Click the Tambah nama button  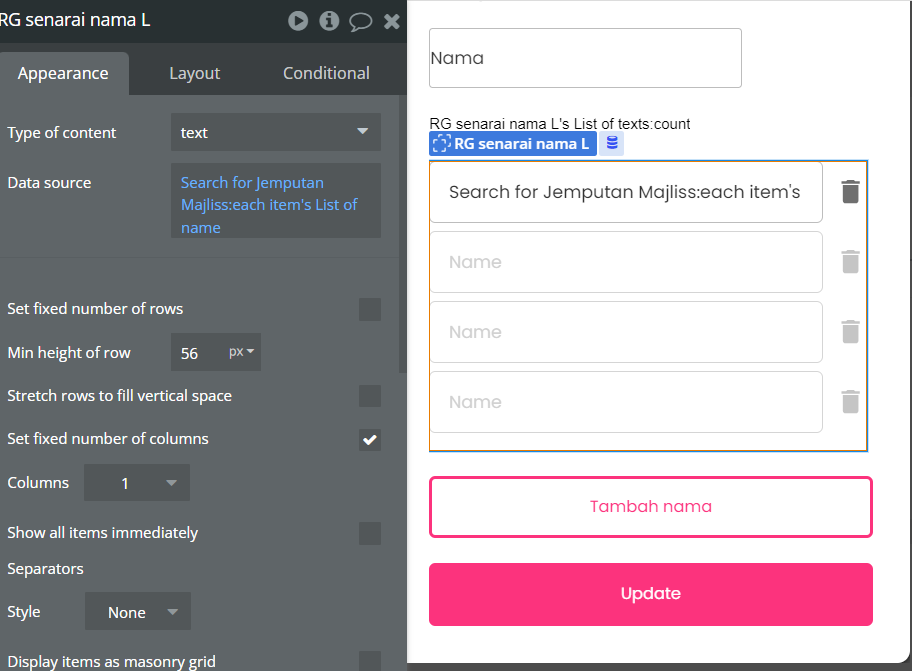point(651,506)
